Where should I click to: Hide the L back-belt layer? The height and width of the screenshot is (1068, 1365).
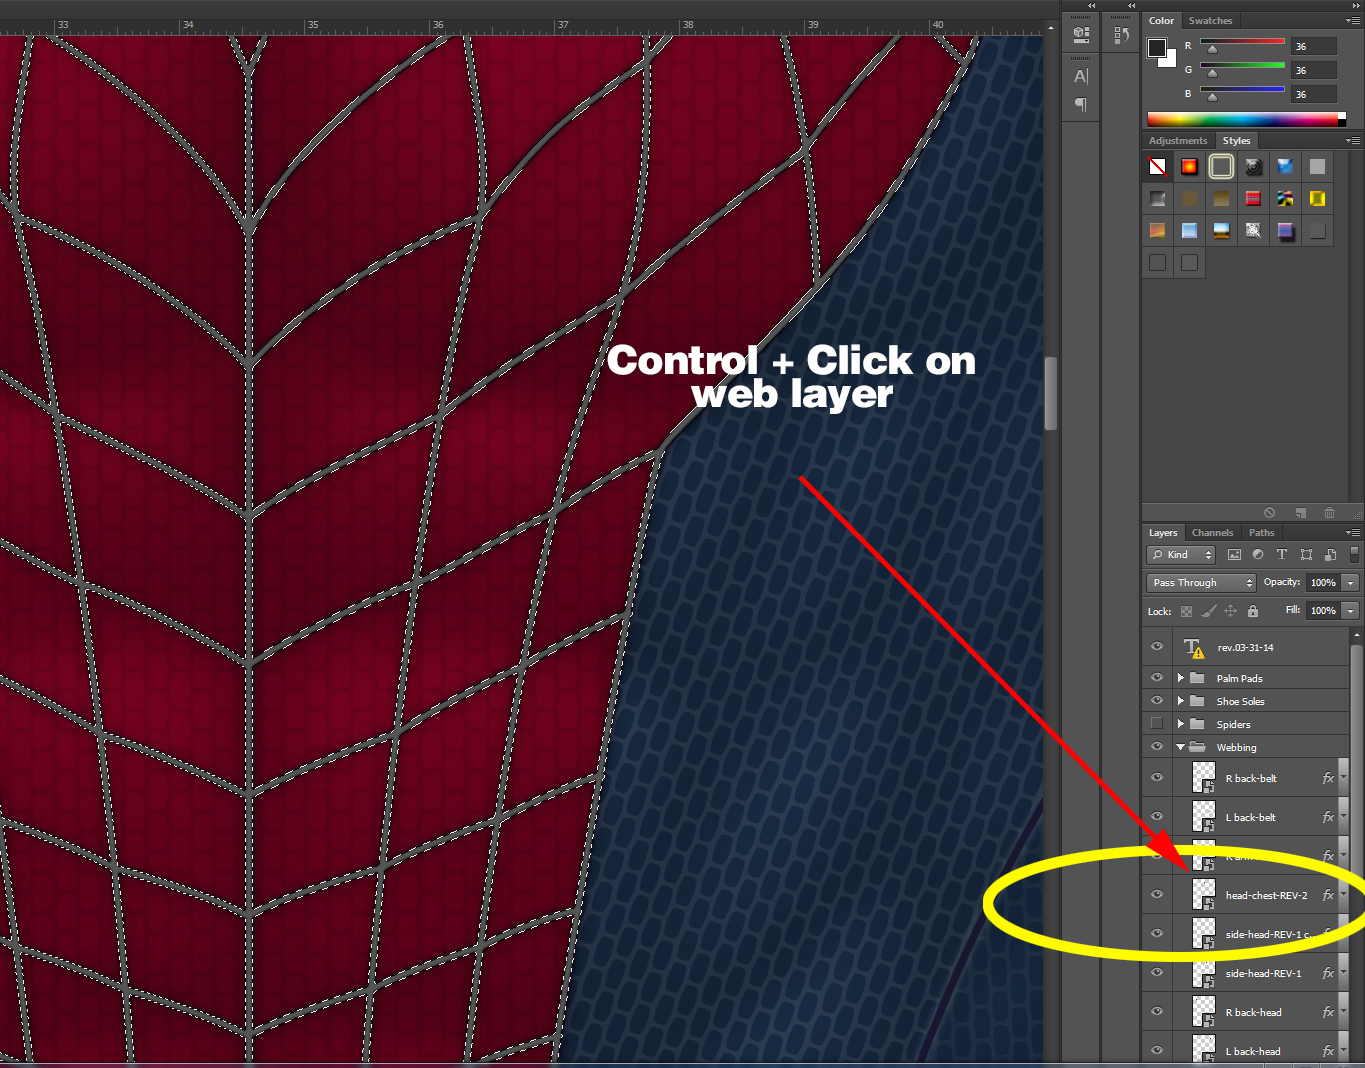1157,817
